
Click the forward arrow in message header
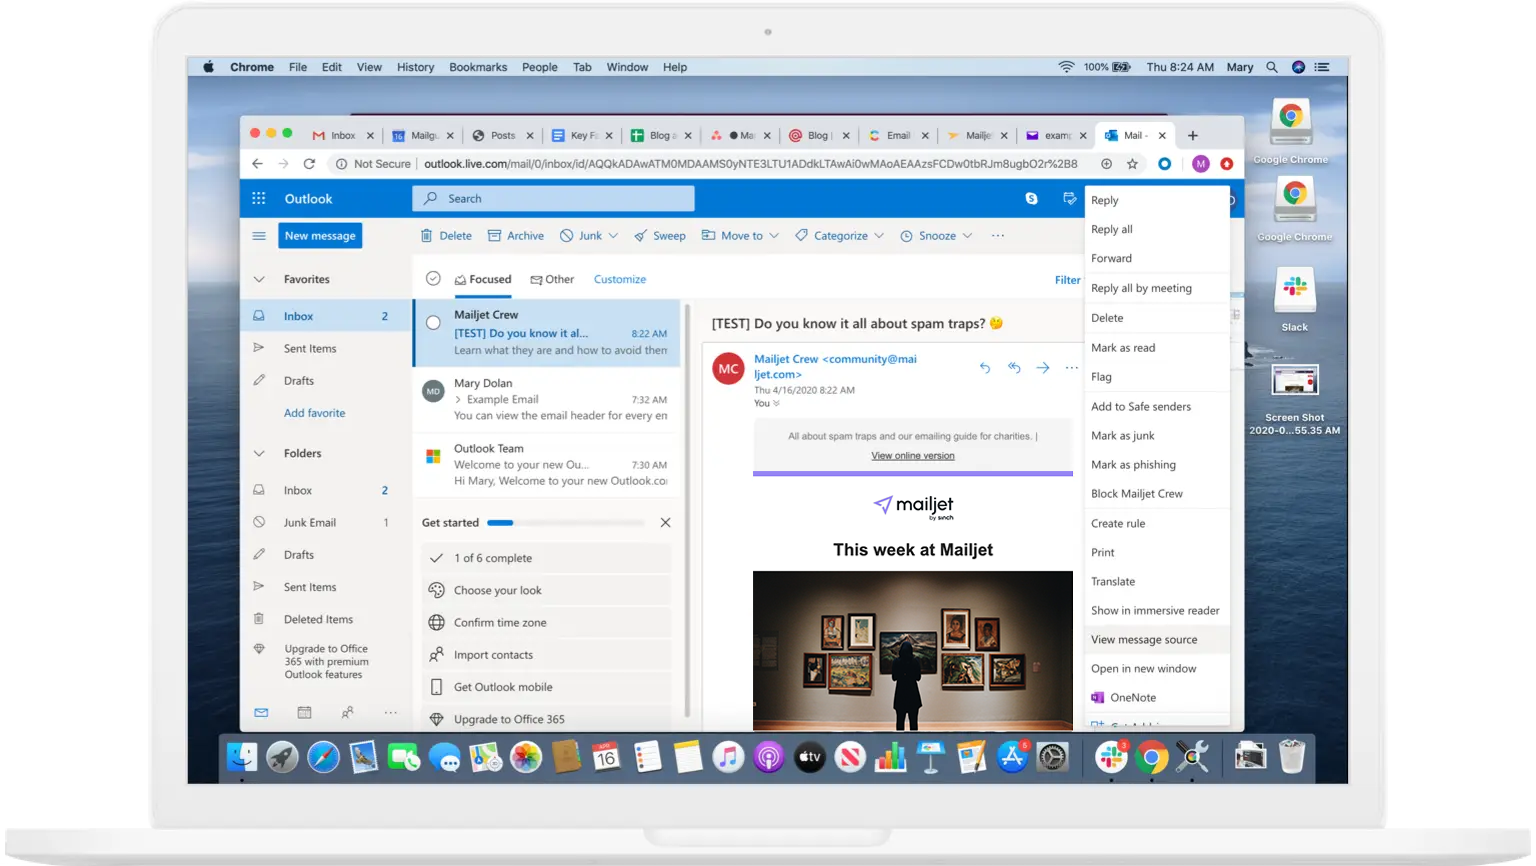(x=1043, y=368)
